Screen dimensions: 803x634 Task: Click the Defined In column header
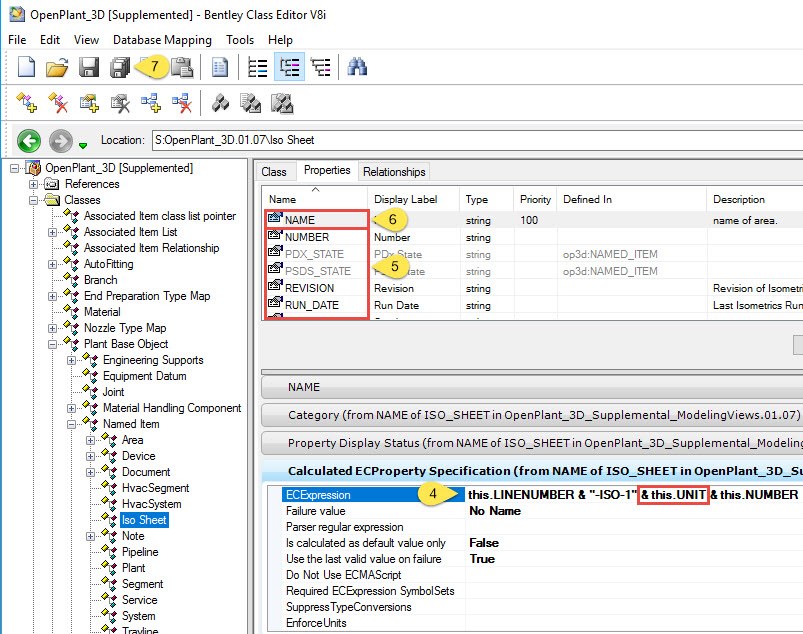point(632,199)
